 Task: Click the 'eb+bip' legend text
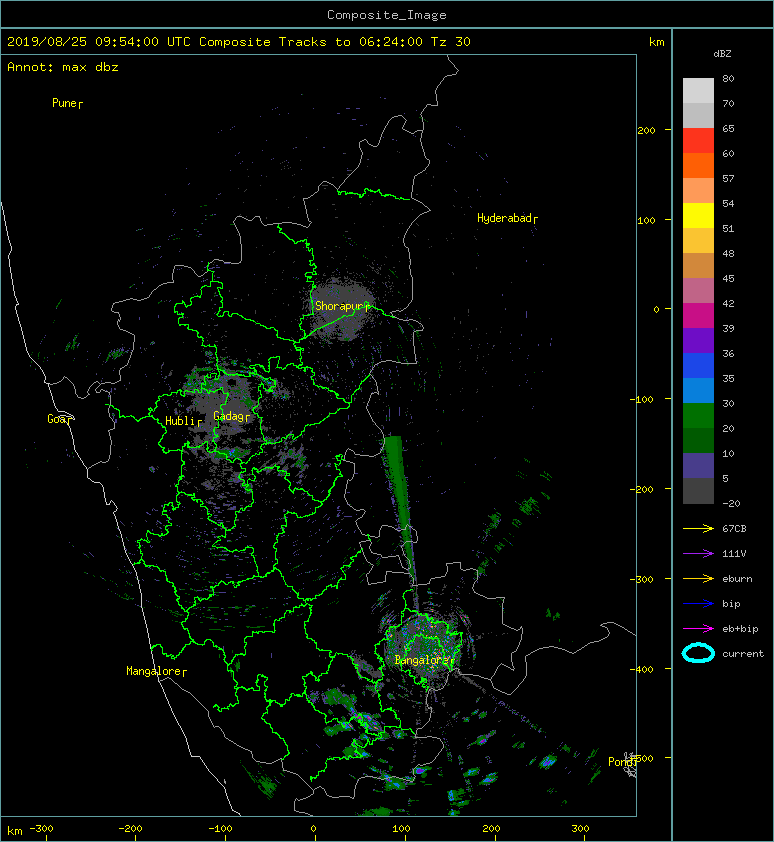pyautogui.click(x=740, y=628)
